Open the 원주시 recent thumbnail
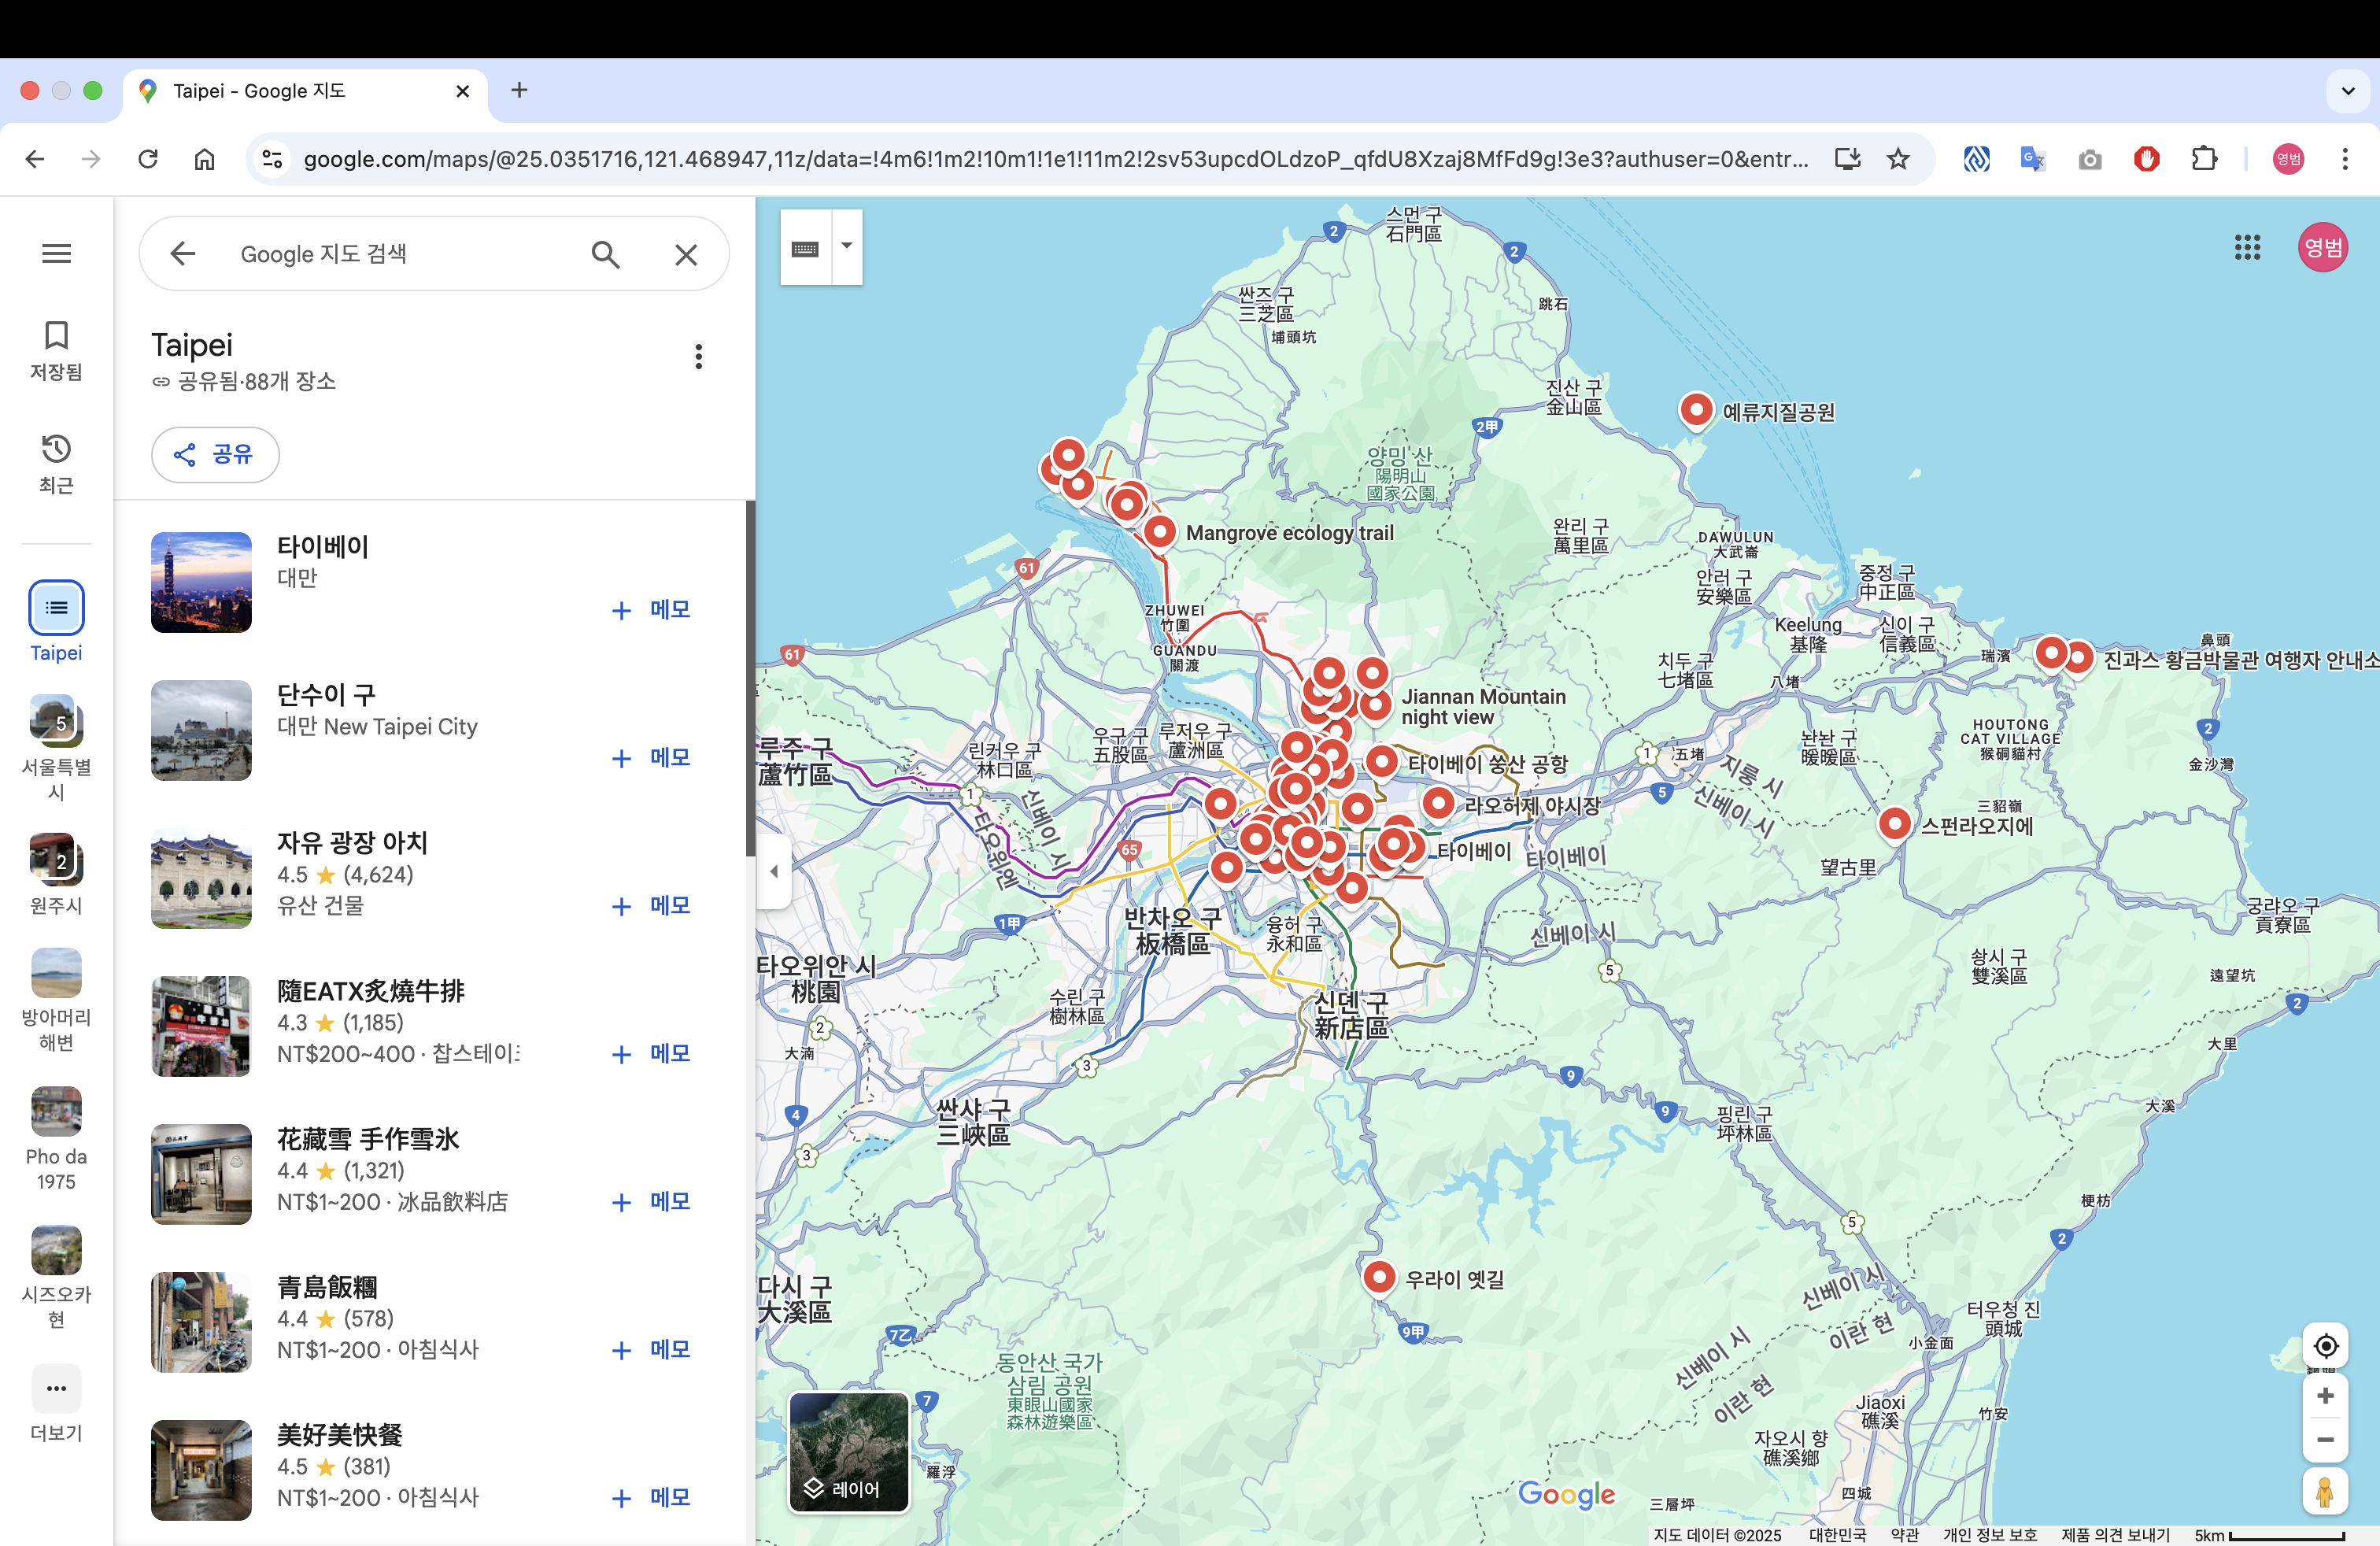The image size is (2380, 1546). tap(56, 860)
